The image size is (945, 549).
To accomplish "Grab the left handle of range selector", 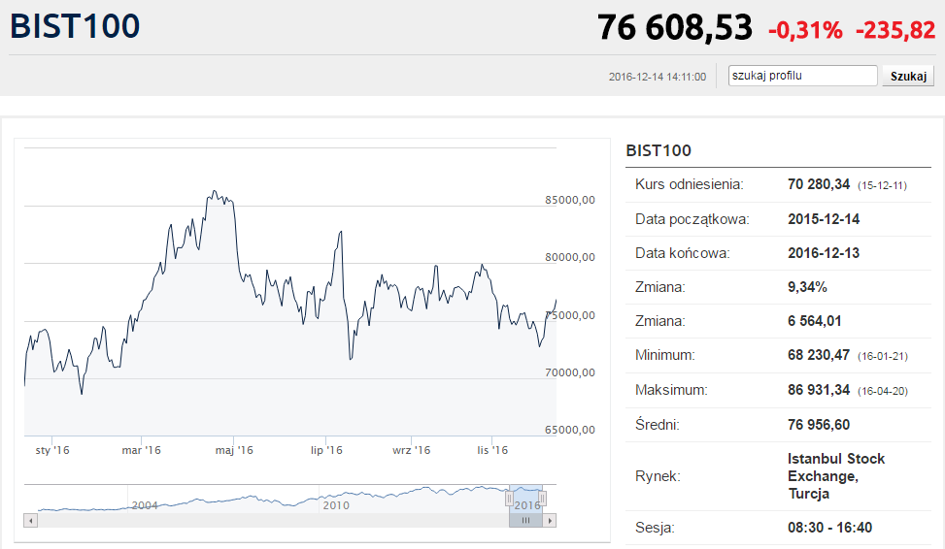I will [x=509, y=498].
